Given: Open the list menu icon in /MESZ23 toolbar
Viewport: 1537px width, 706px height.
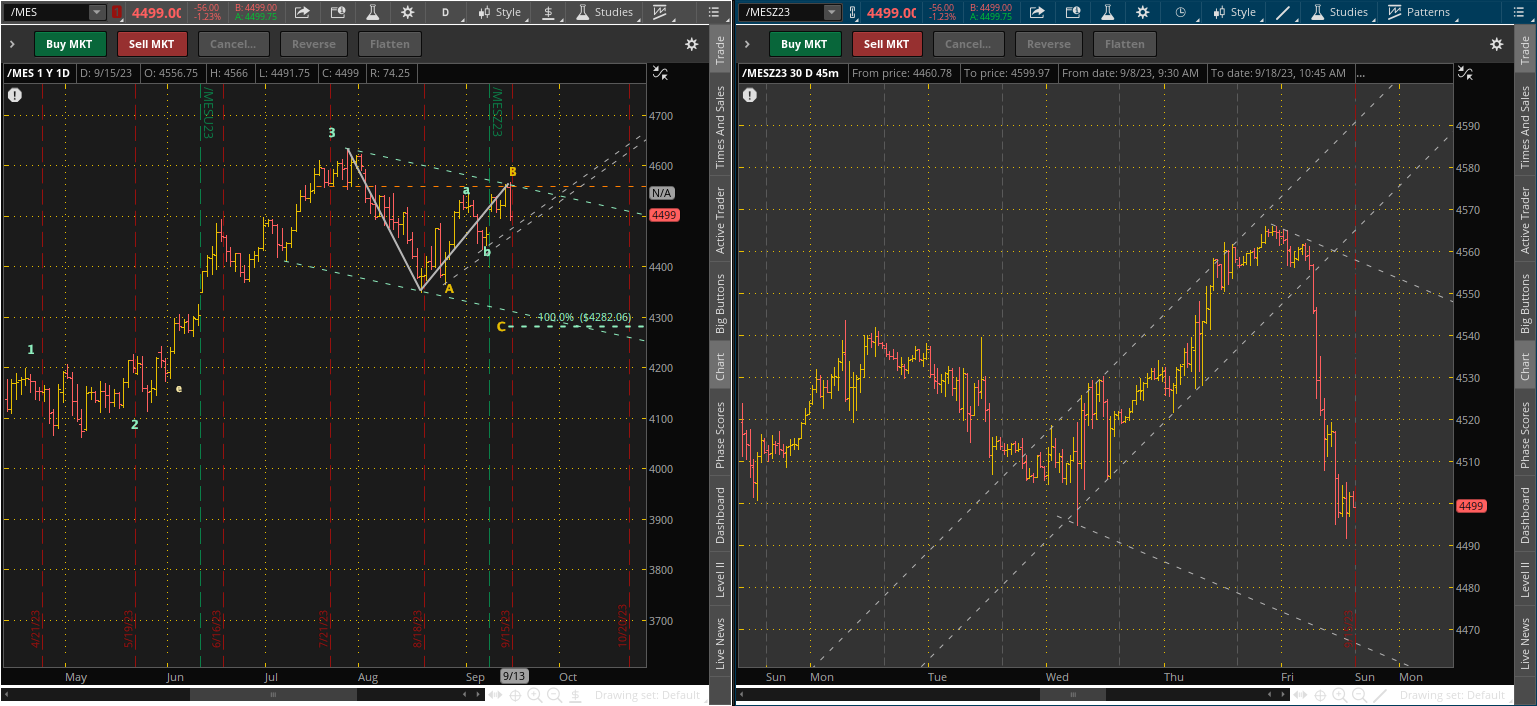Looking at the screenshot, I should click(x=1521, y=12).
